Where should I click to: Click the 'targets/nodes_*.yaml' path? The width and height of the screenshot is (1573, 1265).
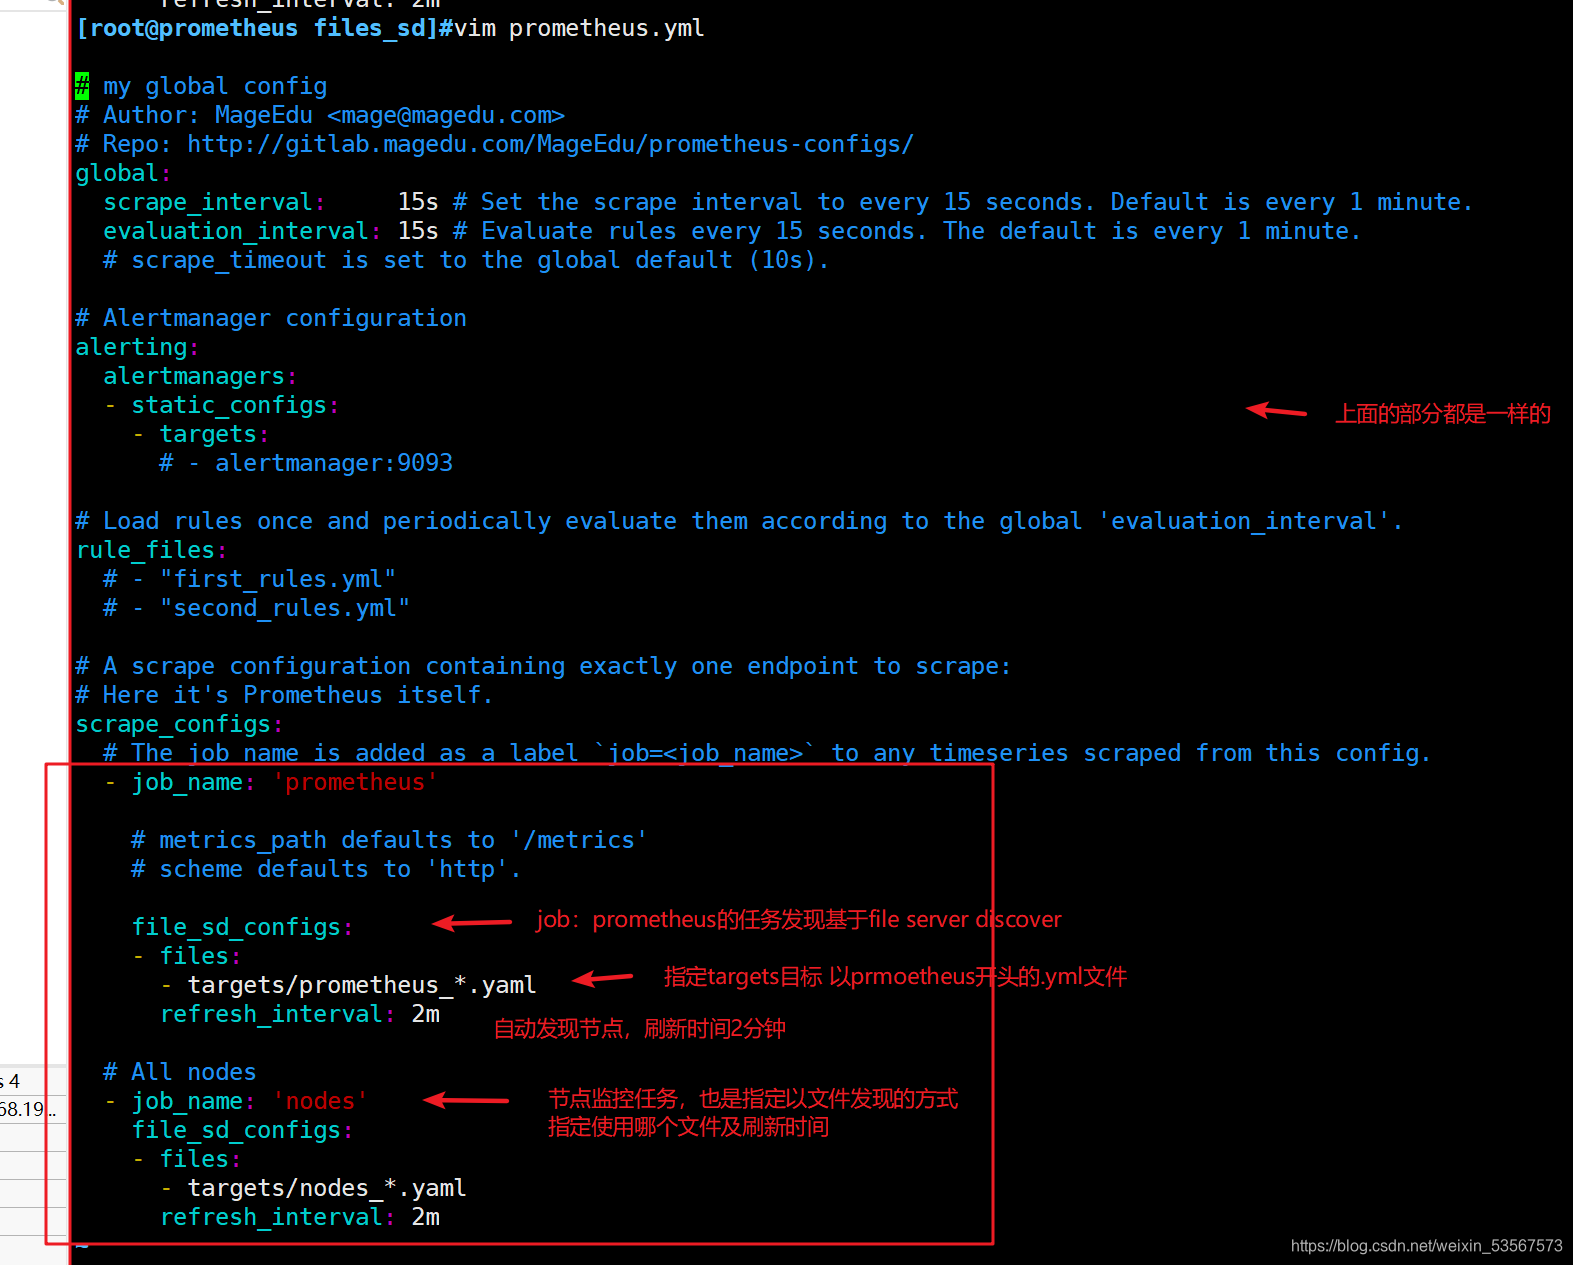[327, 1188]
